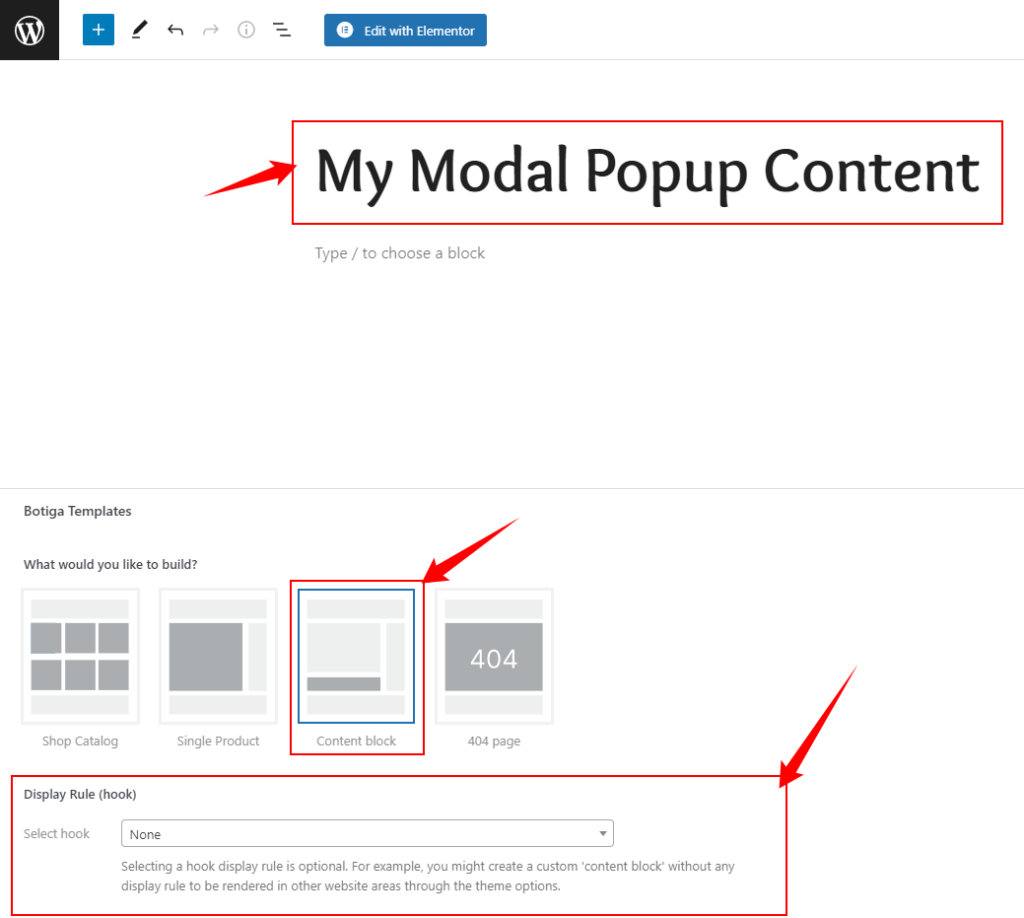The height and width of the screenshot is (918, 1024).
Task: Click the Edit with Elementor button
Action: [405, 30]
